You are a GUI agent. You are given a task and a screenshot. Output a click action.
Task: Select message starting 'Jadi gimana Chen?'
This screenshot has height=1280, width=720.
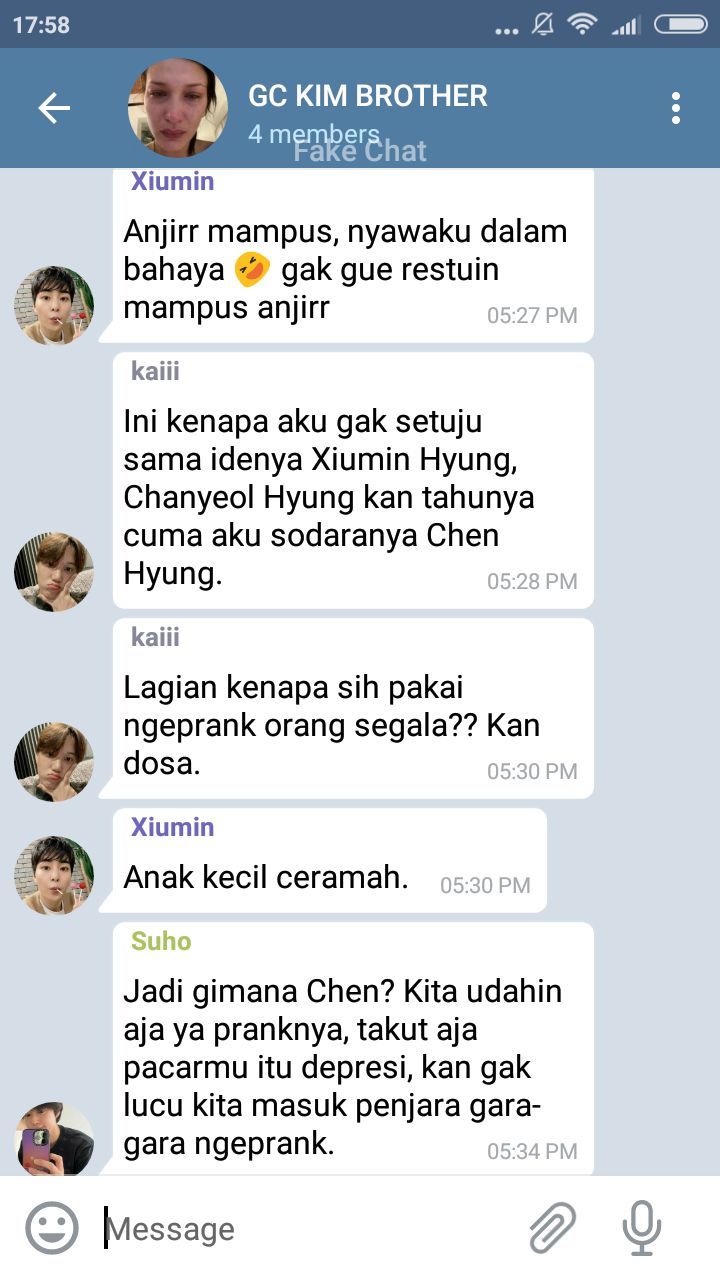[353, 1049]
